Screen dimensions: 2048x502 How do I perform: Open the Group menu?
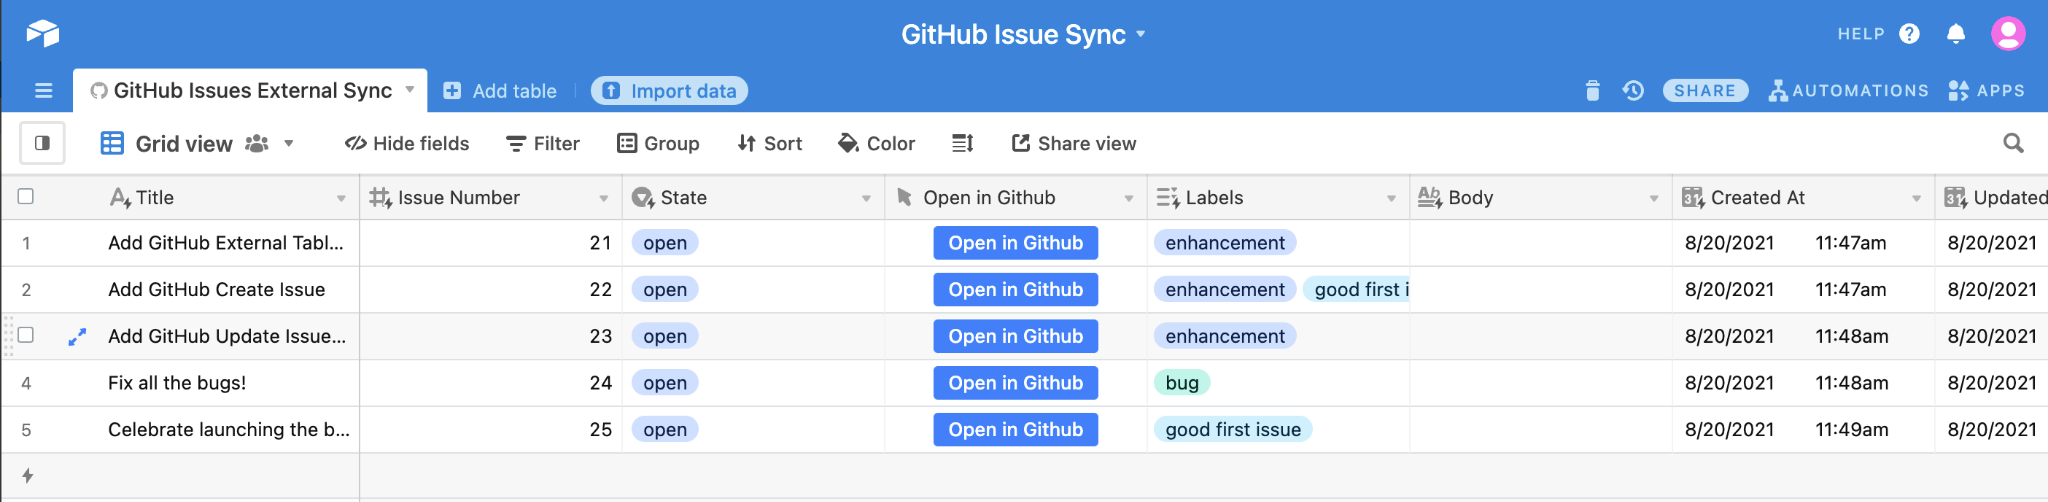click(x=658, y=143)
